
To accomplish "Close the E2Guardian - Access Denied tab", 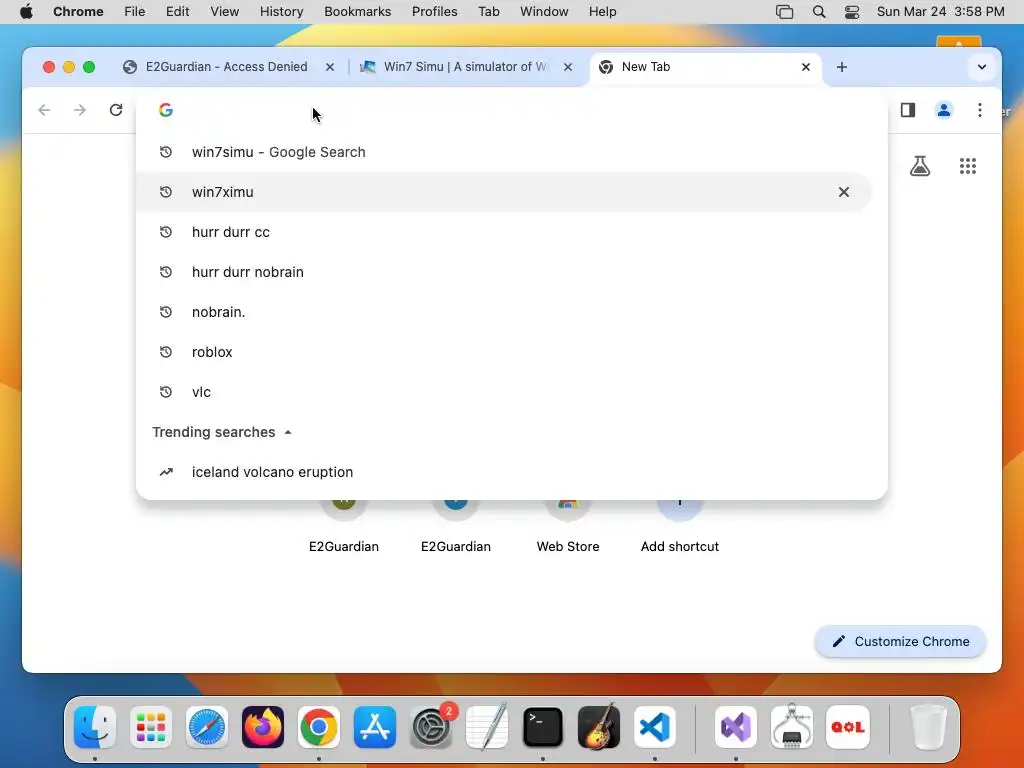I will click(x=330, y=67).
